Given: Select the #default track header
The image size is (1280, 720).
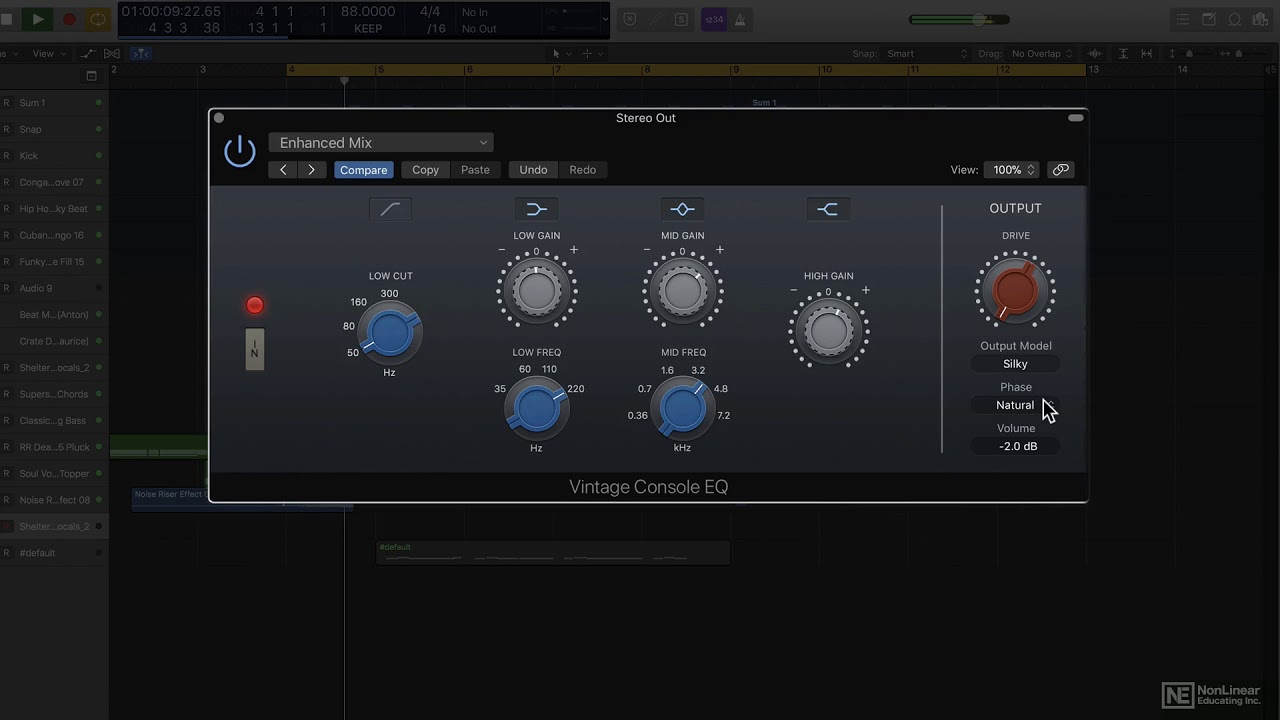Looking at the screenshot, I should [55, 553].
